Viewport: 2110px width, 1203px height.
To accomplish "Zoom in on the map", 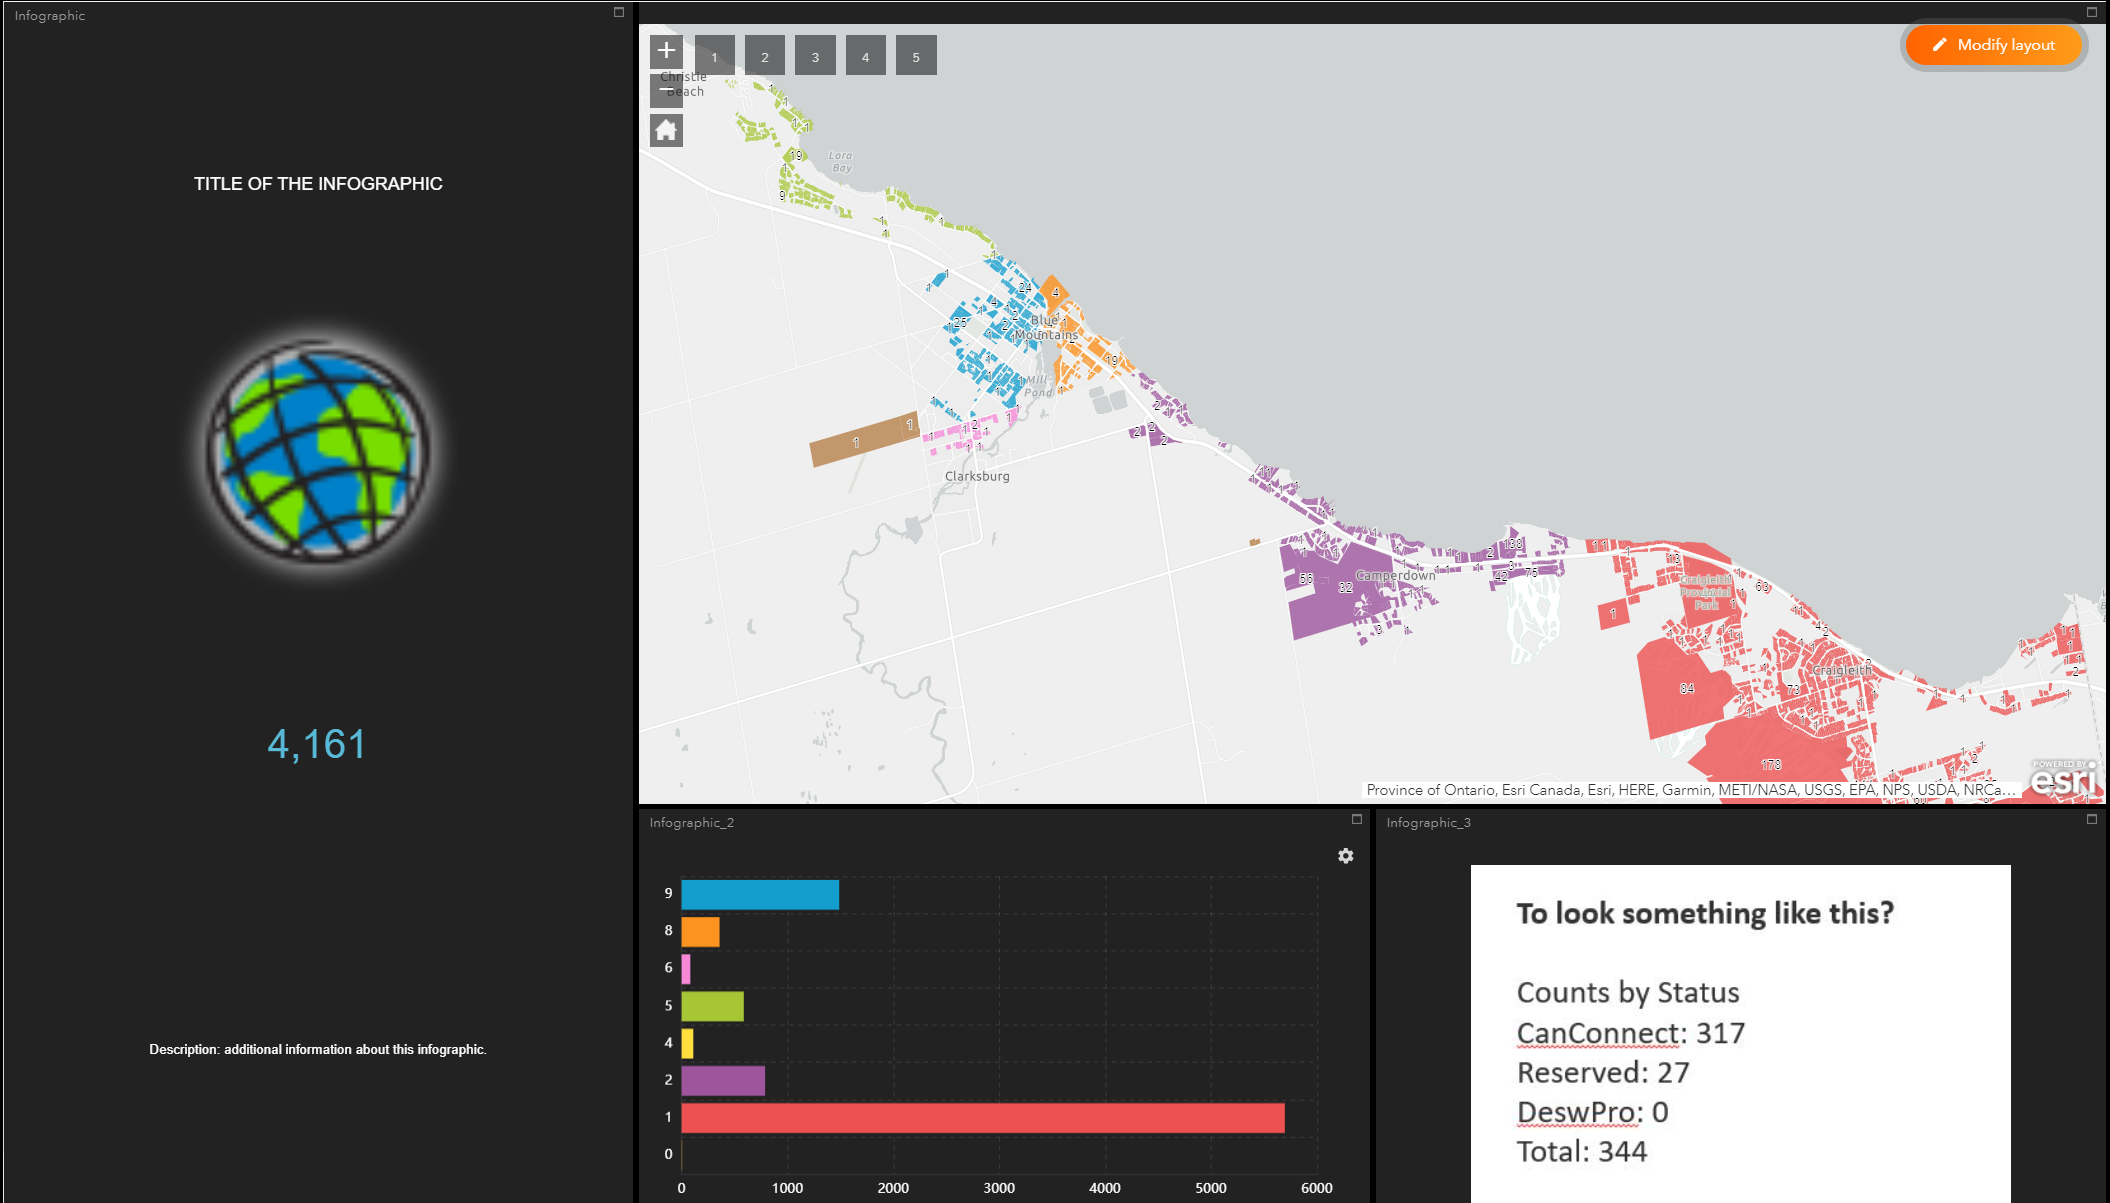I will click(666, 51).
